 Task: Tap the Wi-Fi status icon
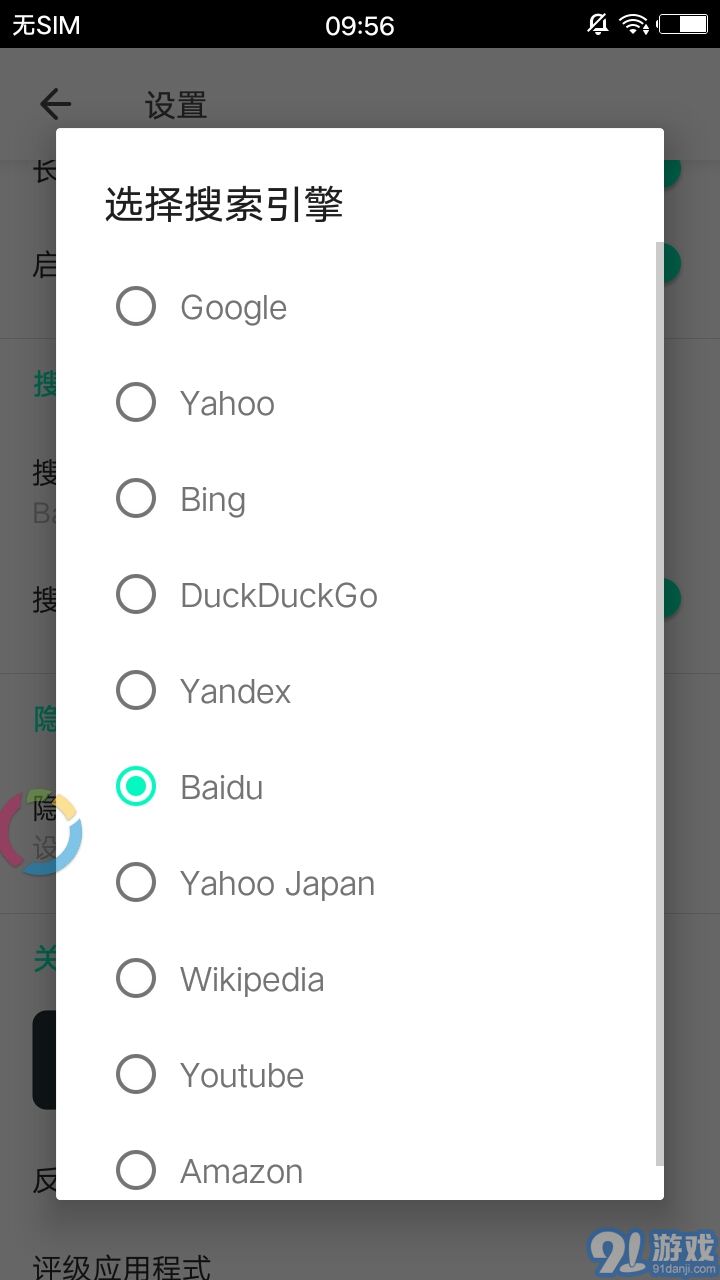634,24
